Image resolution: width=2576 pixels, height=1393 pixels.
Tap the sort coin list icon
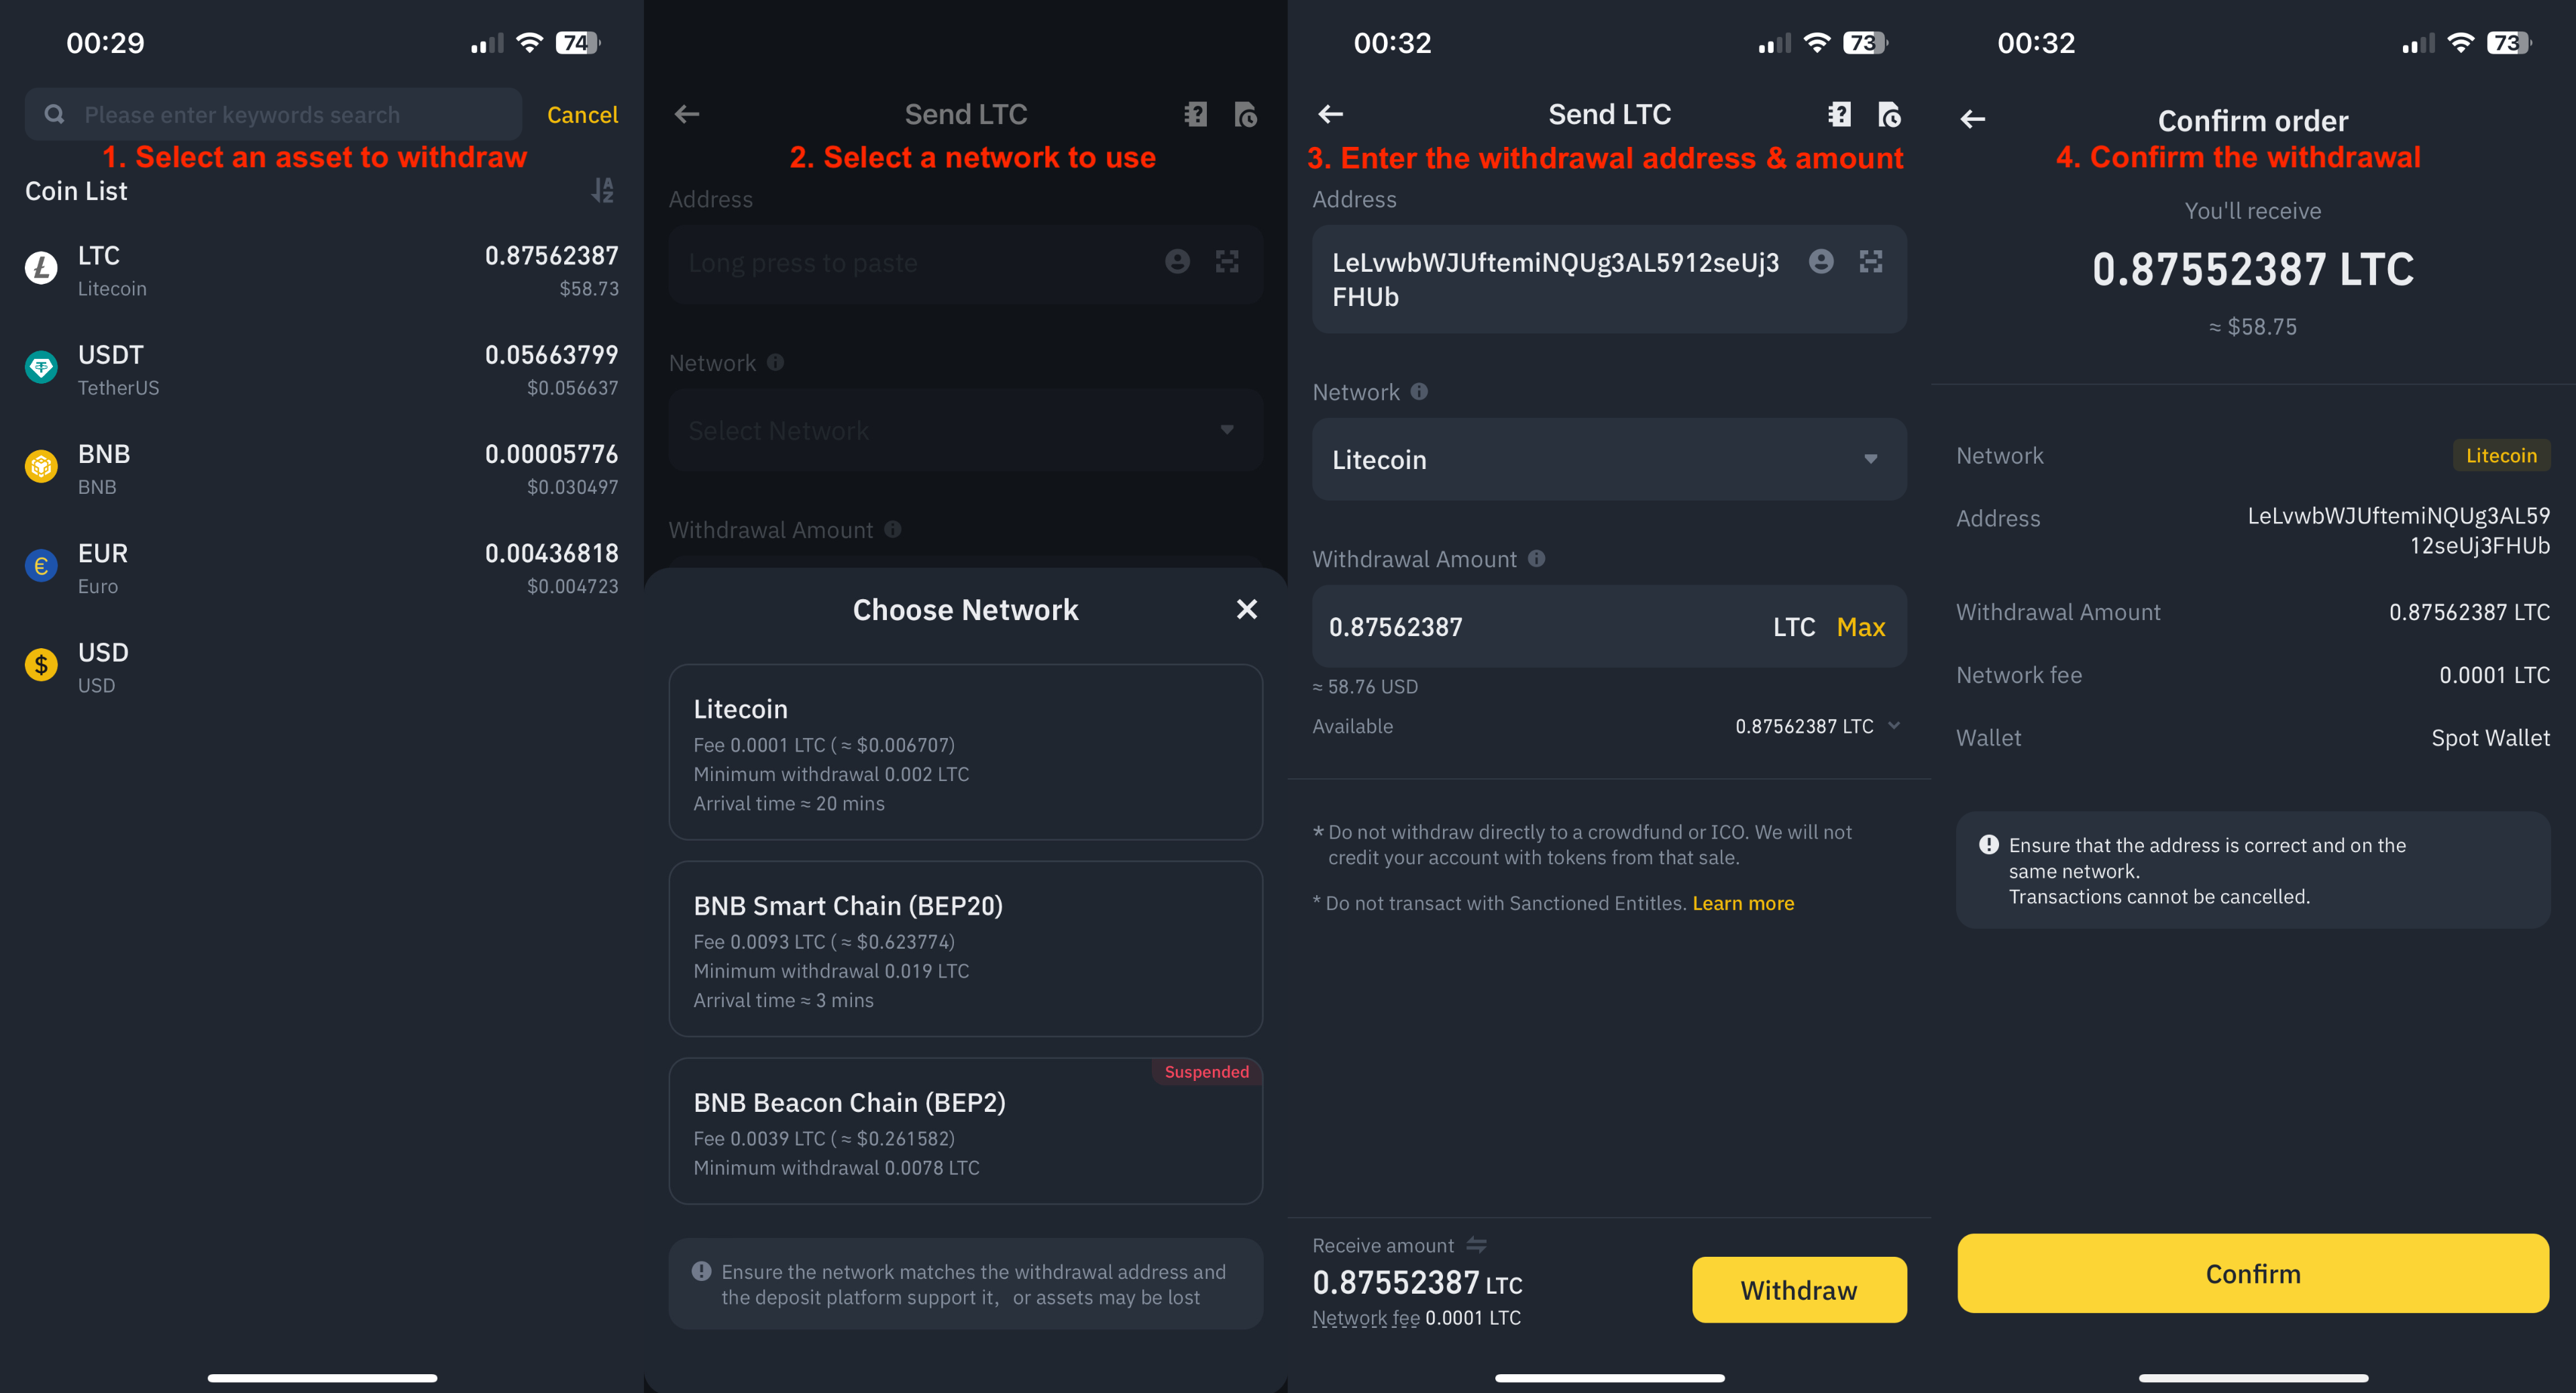(x=603, y=191)
